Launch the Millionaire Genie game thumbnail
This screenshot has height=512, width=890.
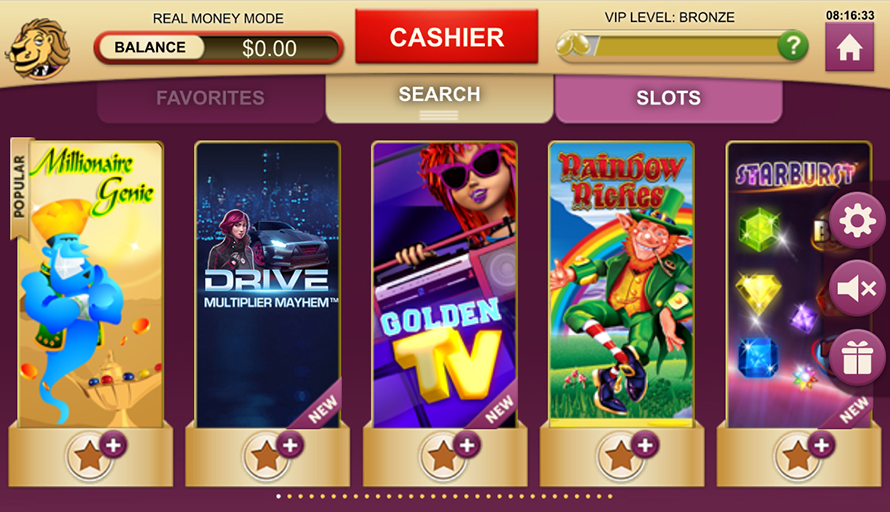[x=91, y=284]
